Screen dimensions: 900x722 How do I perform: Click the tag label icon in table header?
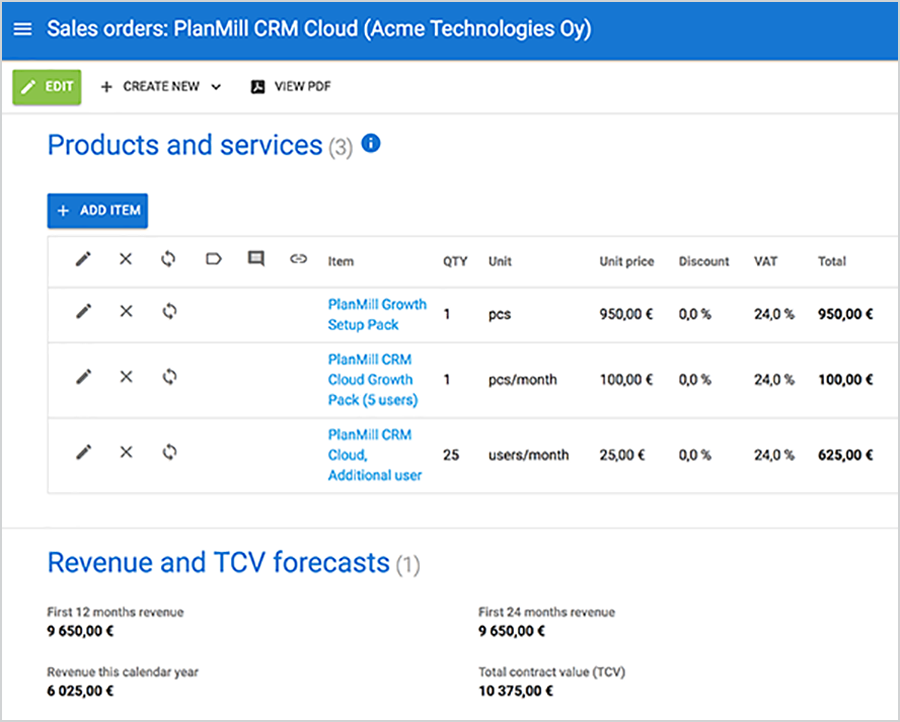click(214, 259)
